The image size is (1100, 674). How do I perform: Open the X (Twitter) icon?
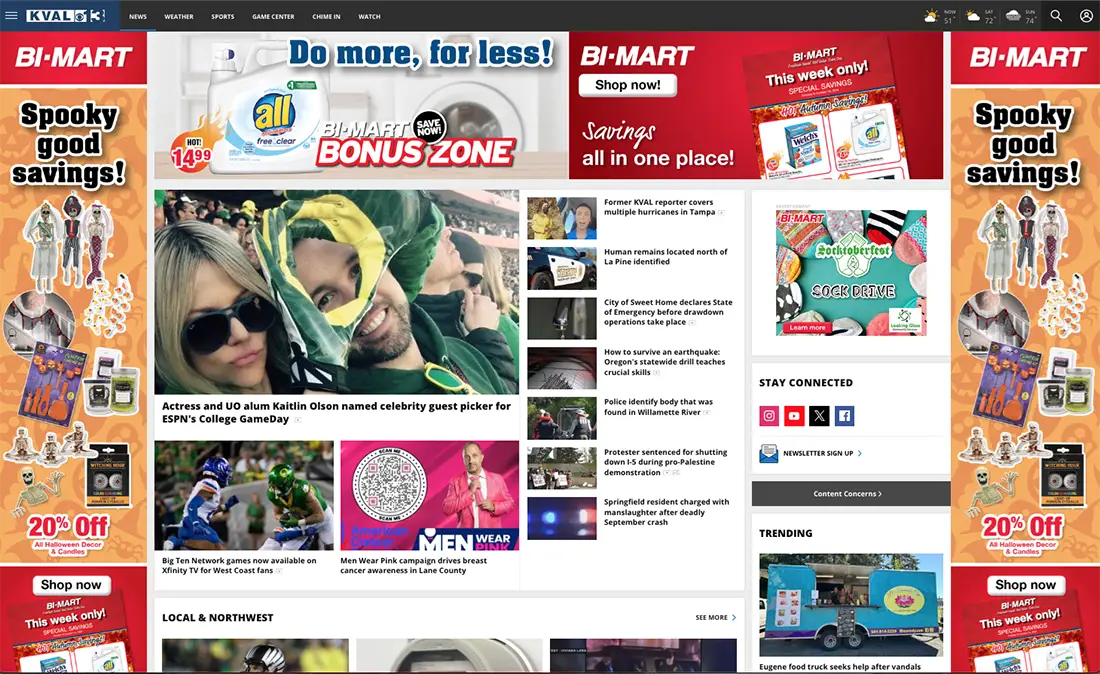(x=819, y=416)
